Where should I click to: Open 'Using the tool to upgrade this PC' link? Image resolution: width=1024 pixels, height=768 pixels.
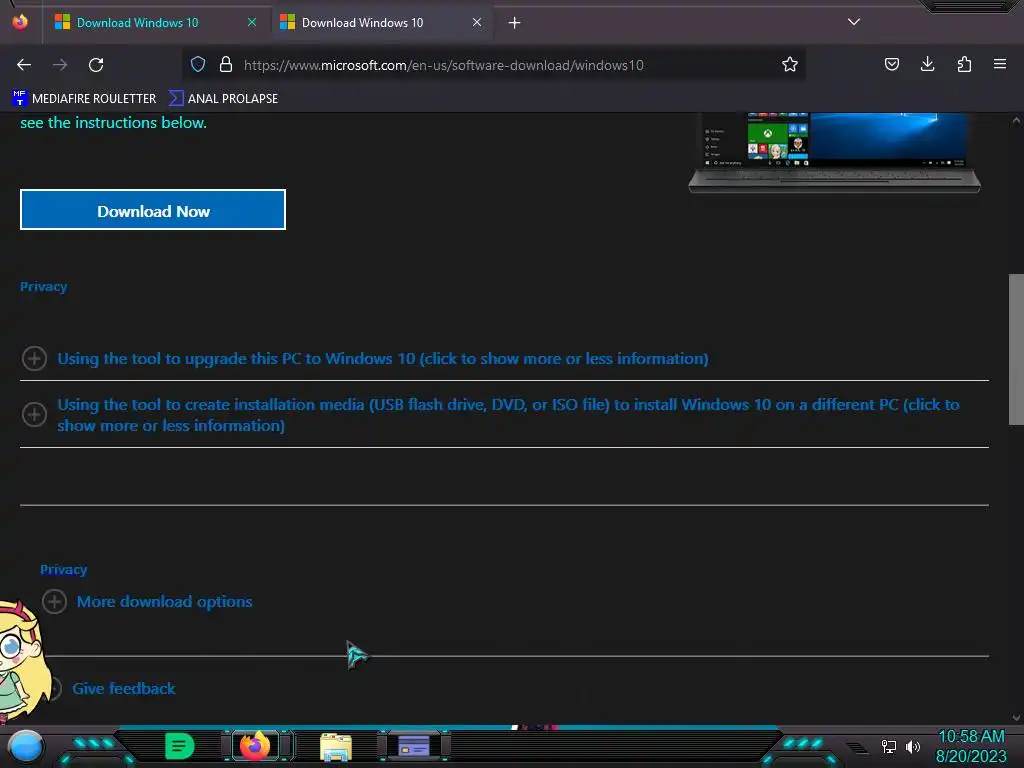[x=383, y=359]
